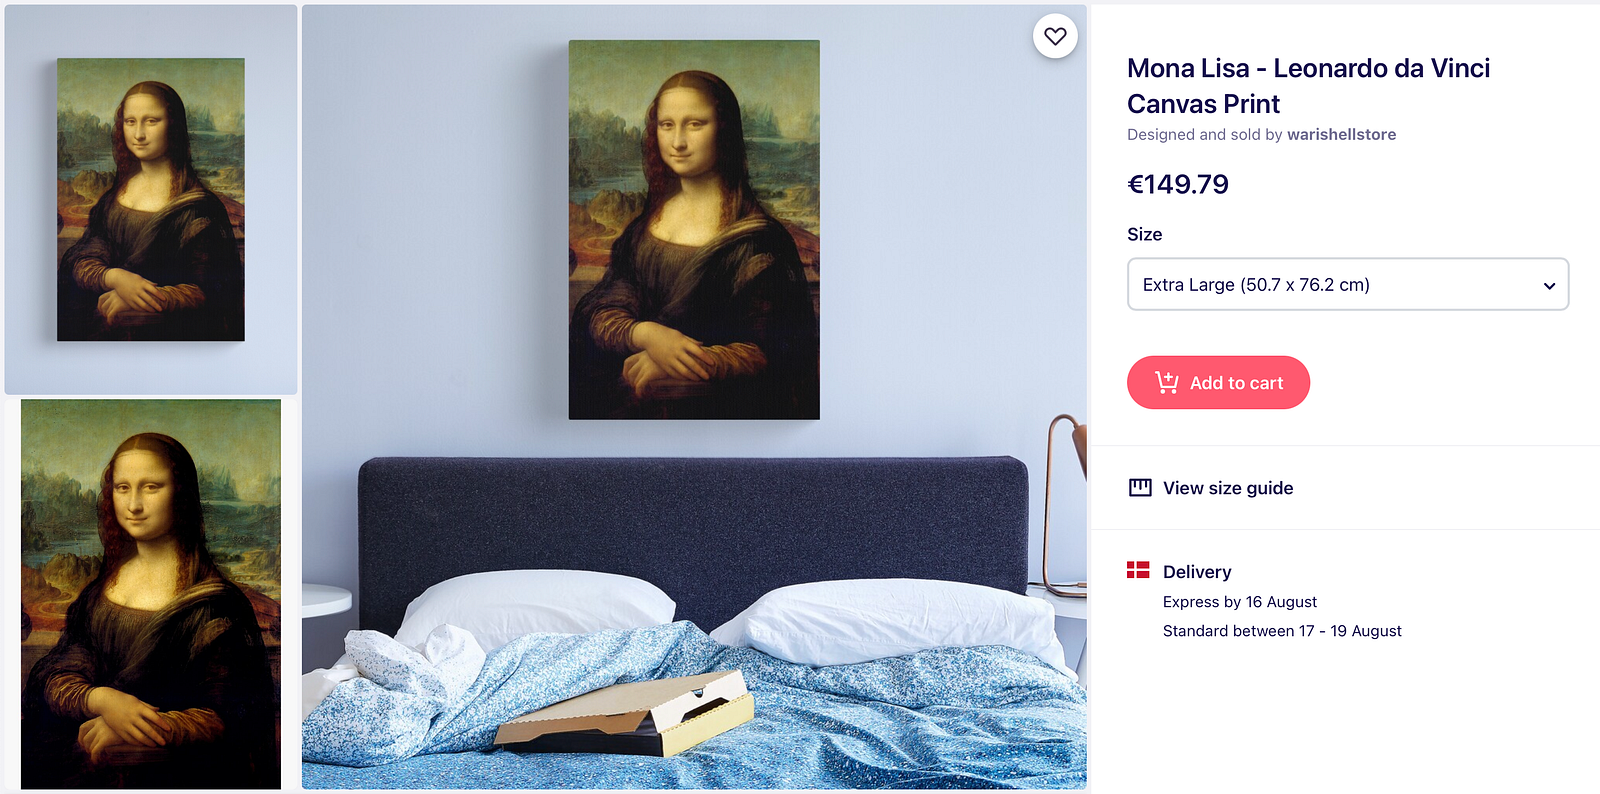Open the View size guide link
Viewport: 1600px width, 794px height.
pos(1228,488)
